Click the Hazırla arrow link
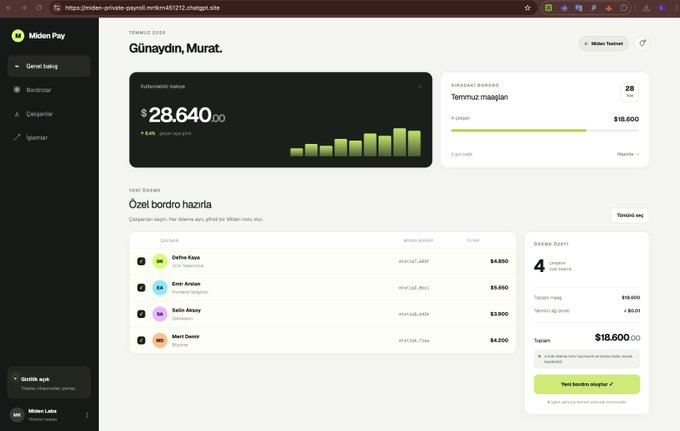This screenshot has width=680, height=431. [628, 154]
